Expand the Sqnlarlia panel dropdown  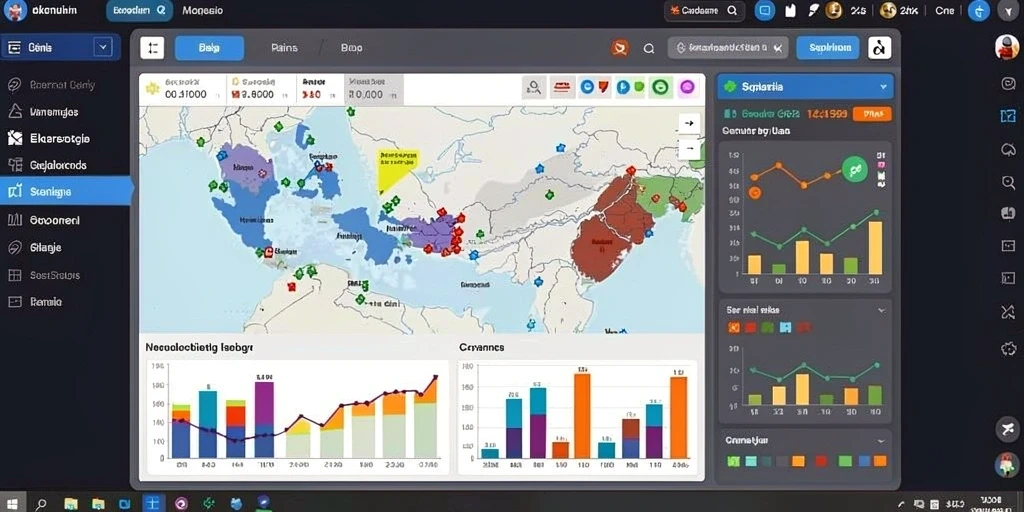[883, 86]
